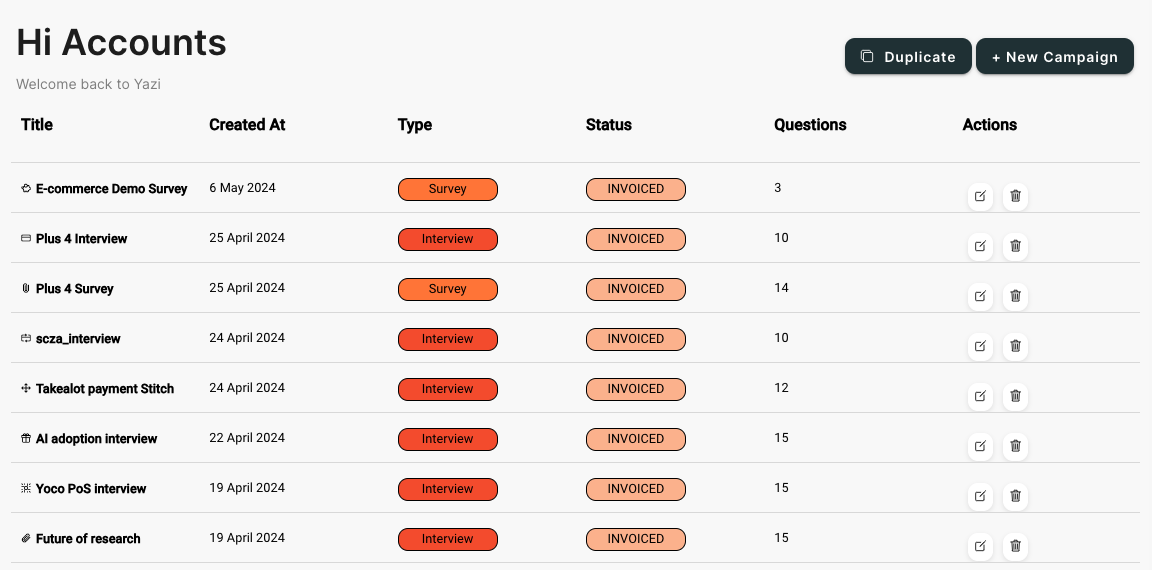Viewport: 1152px width, 570px height.
Task: Click trash icon for Plus 4 Survey
Action: click(1015, 296)
